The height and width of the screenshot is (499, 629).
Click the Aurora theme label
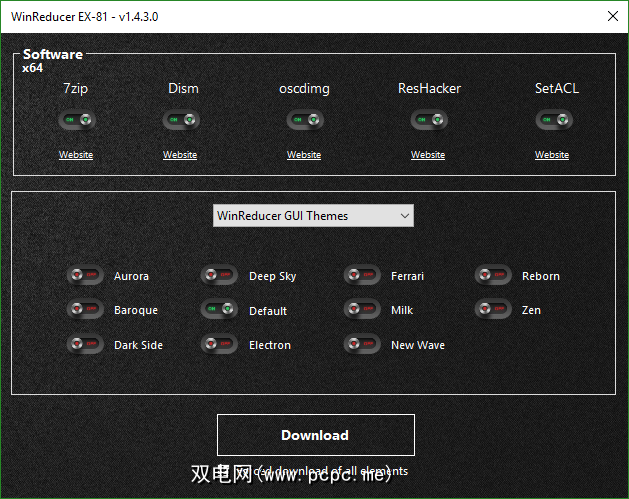pyautogui.click(x=131, y=276)
